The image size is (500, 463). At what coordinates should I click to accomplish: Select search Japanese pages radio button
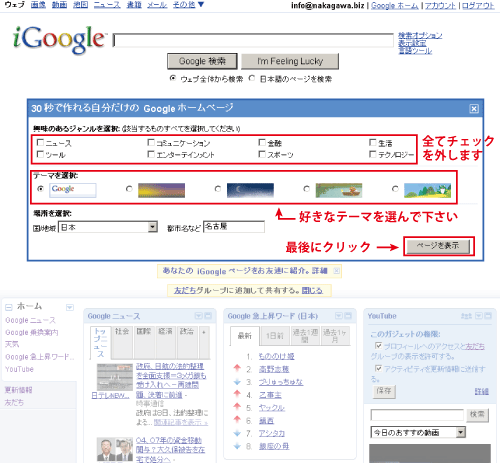(252, 78)
